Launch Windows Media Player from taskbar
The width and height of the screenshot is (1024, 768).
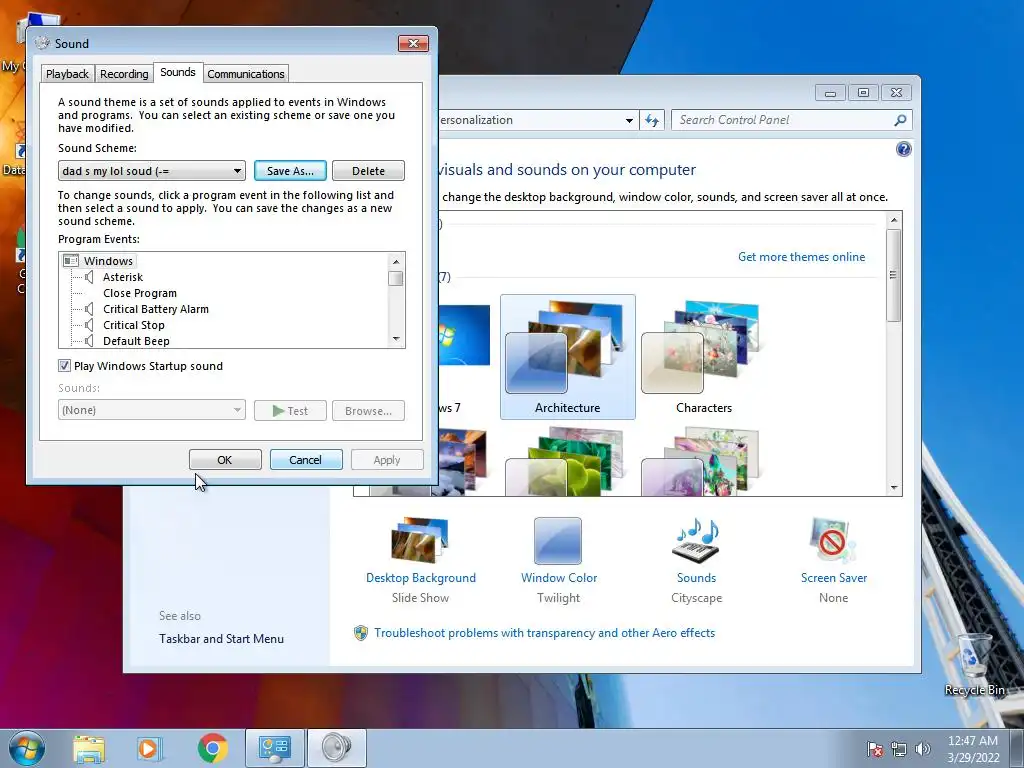click(149, 748)
